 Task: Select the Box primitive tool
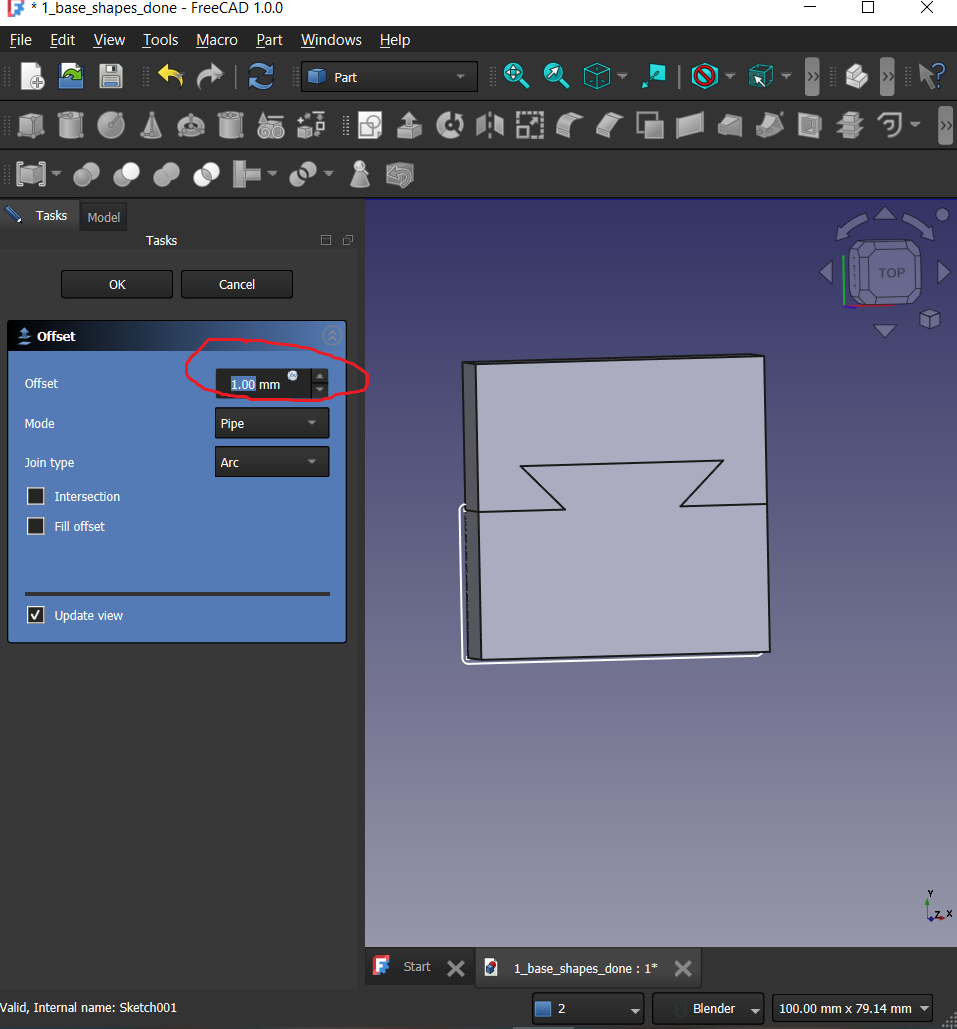click(x=31, y=125)
